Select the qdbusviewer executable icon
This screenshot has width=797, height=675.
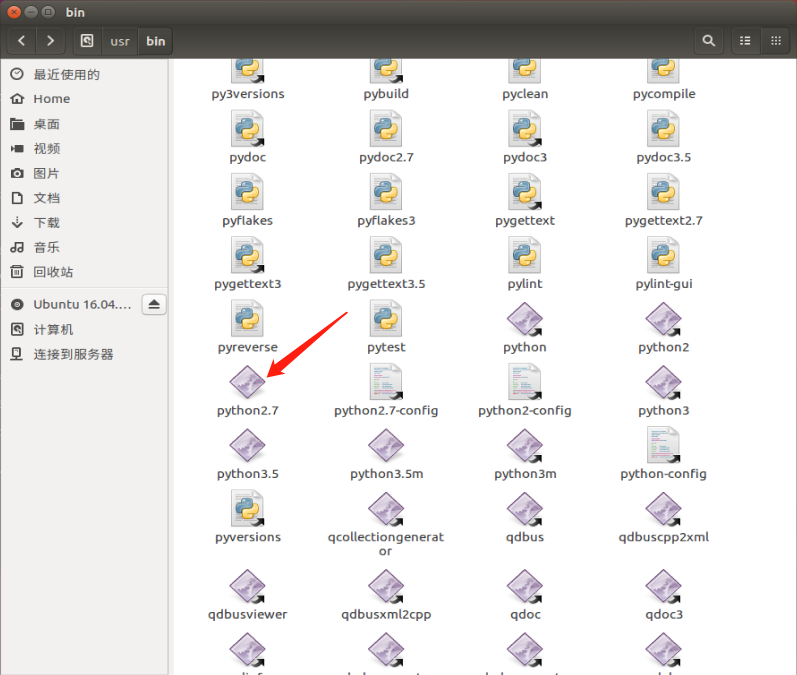click(x=248, y=586)
